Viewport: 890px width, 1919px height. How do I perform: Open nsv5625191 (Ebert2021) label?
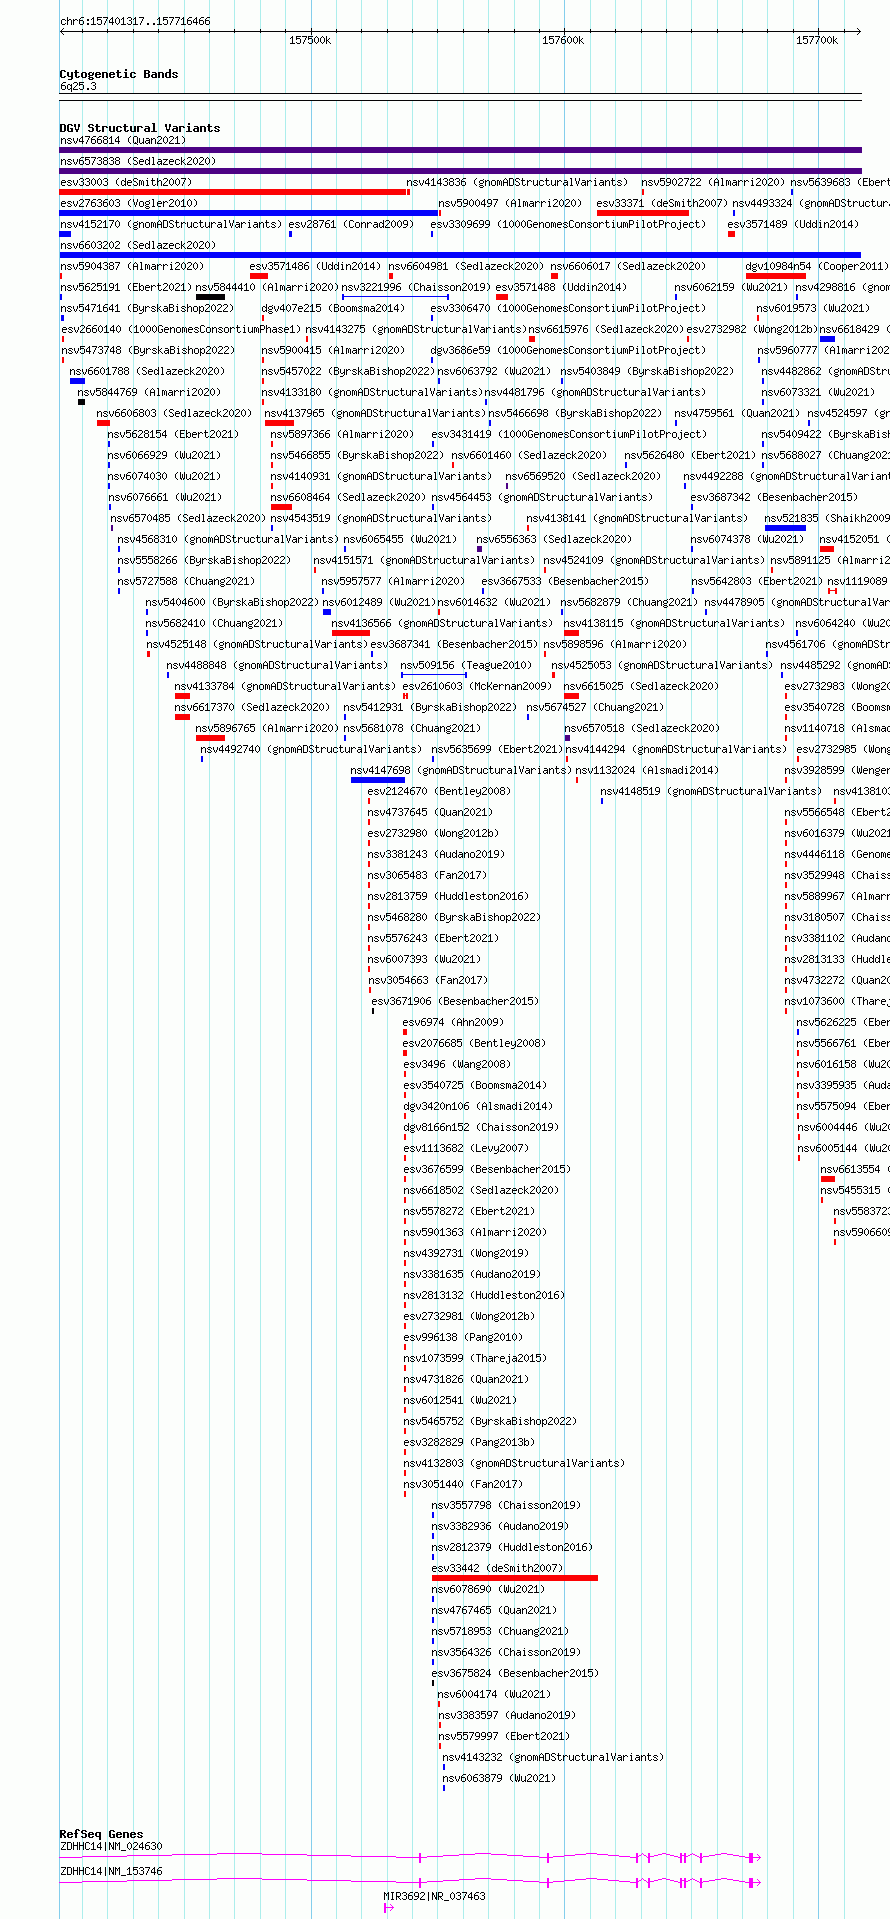[125, 287]
